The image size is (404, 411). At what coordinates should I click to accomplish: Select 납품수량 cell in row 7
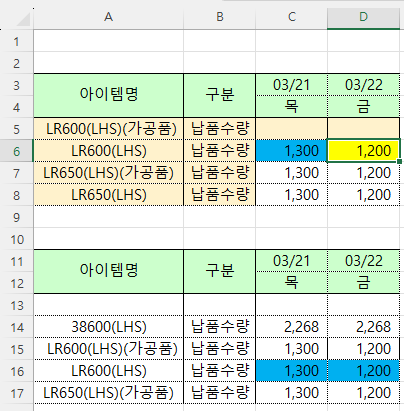[x=220, y=173]
